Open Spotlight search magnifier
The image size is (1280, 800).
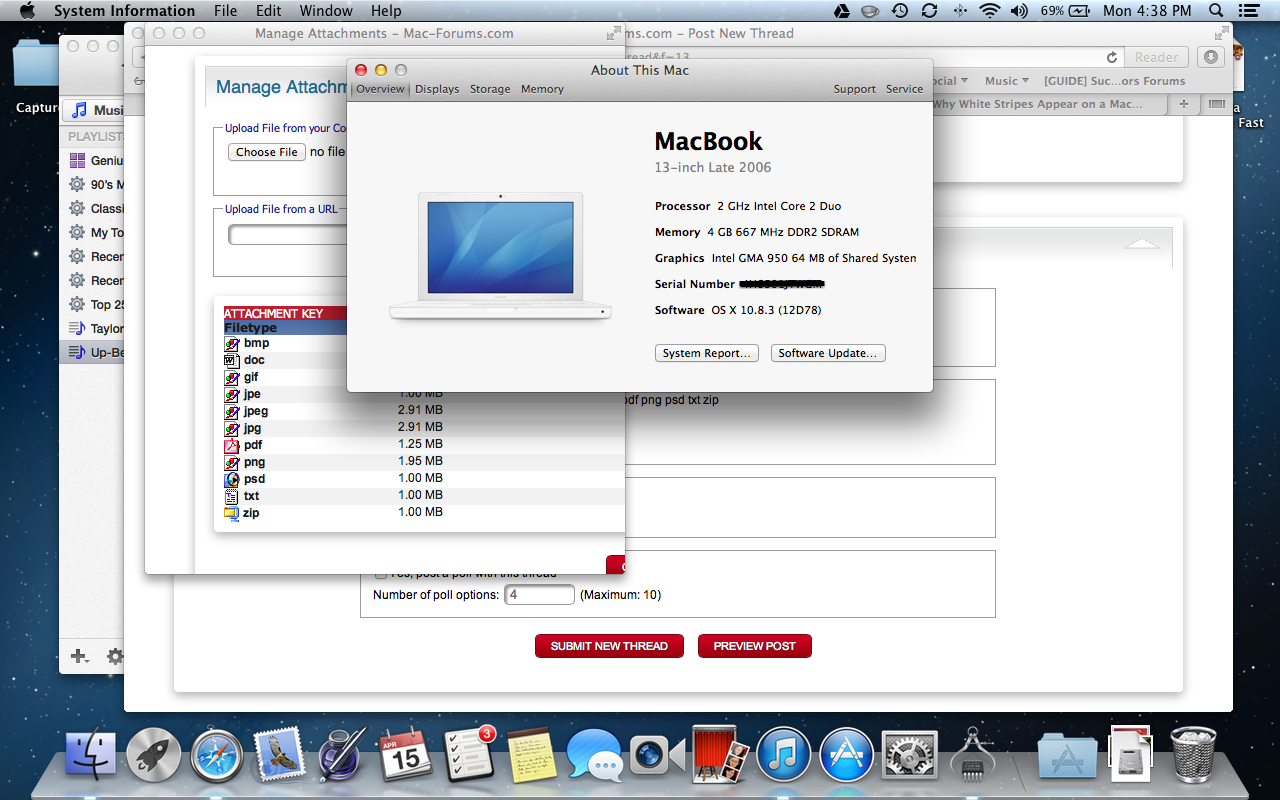(1216, 11)
